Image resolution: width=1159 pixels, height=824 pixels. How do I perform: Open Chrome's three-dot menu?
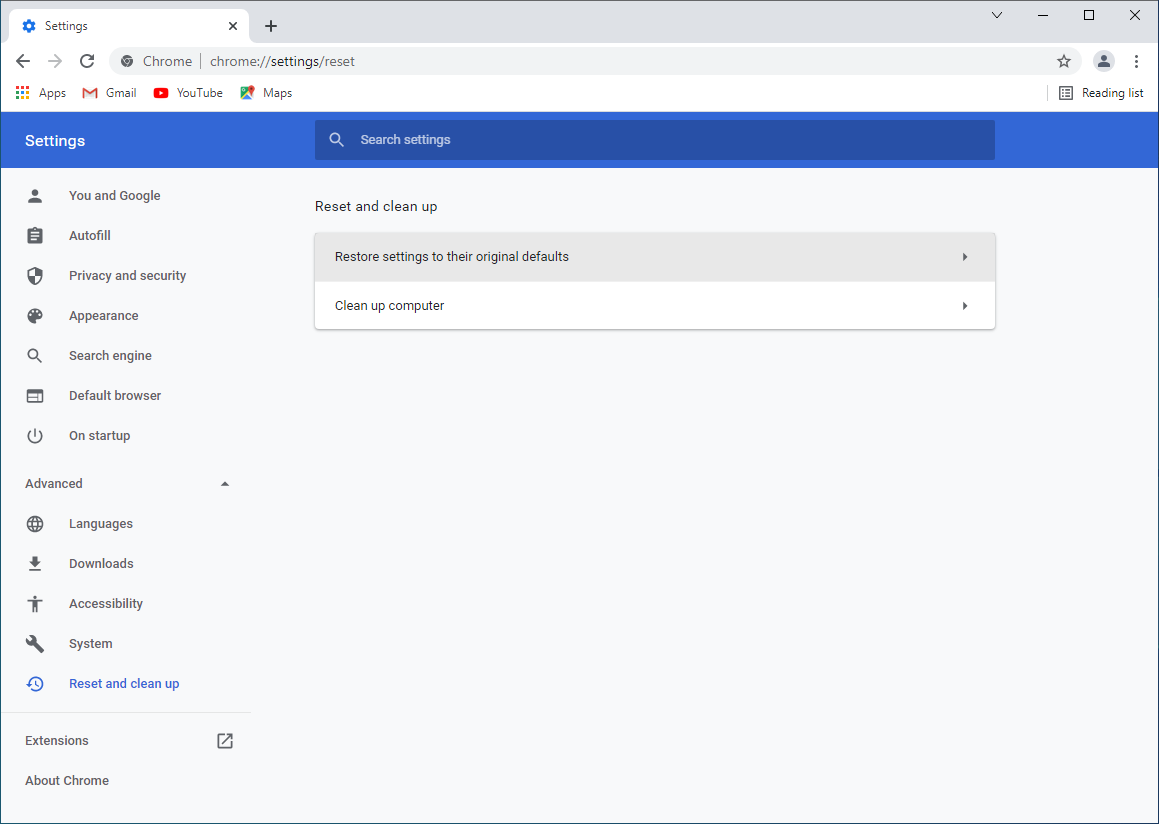point(1136,61)
